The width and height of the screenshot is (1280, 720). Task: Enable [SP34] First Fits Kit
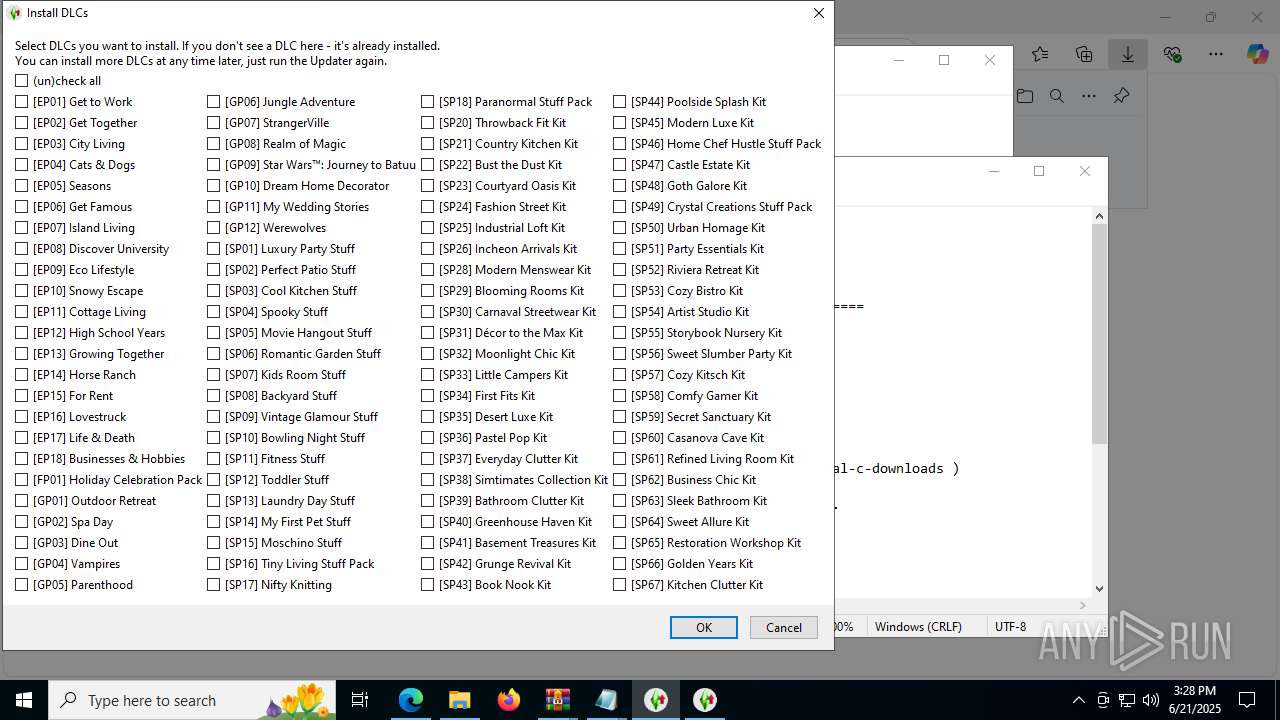click(428, 396)
